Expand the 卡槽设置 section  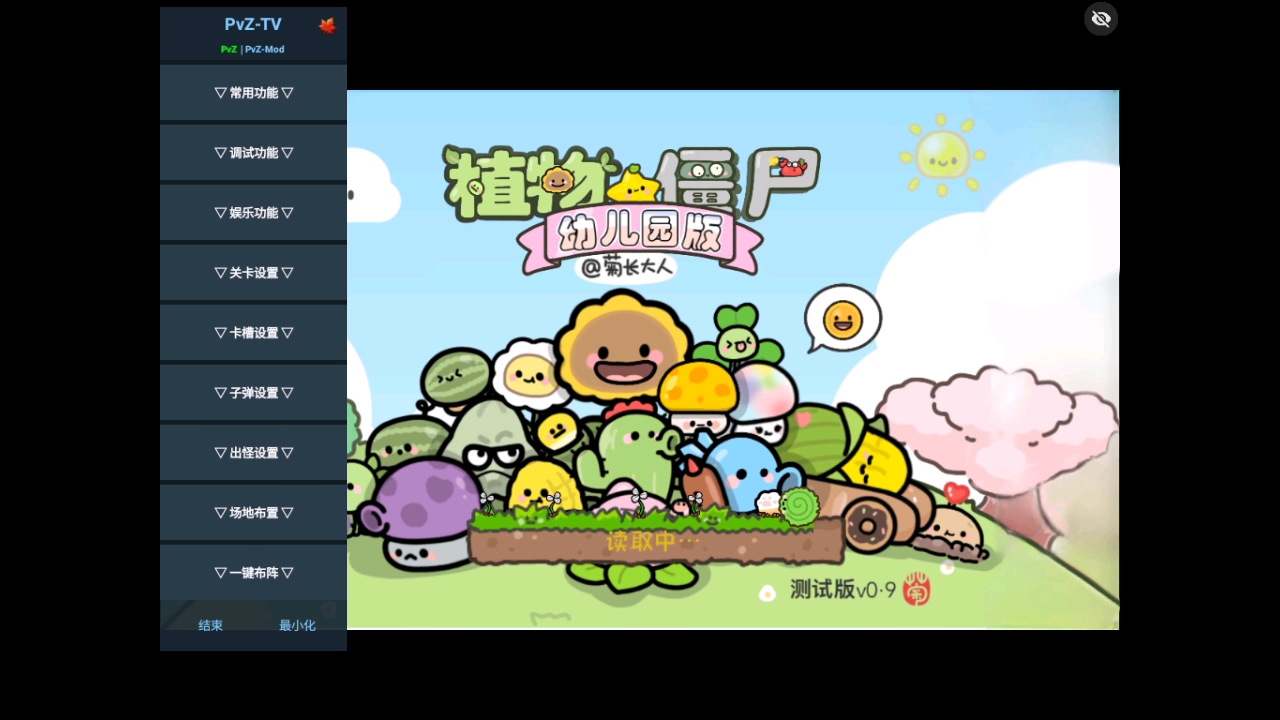pos(253,333)
